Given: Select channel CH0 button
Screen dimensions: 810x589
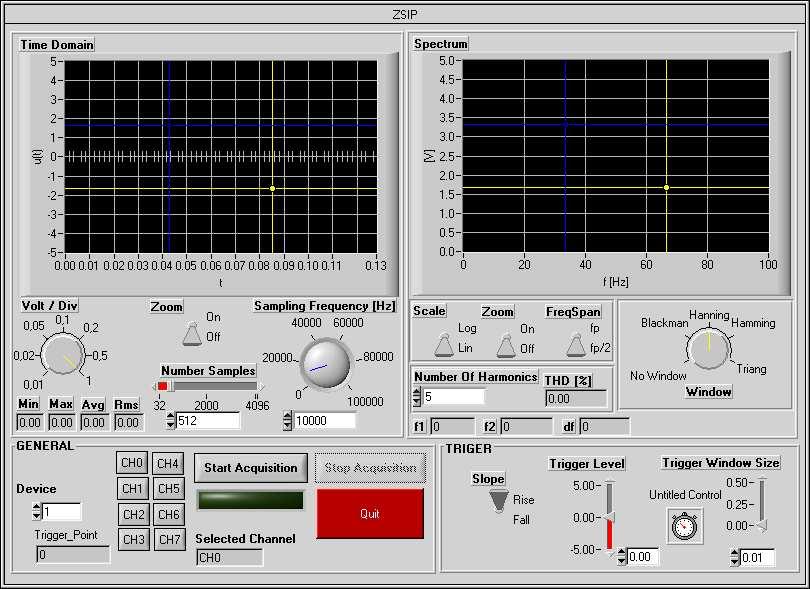Looking at the screenshot, I should pyautogui.click(x=132, y=463).
